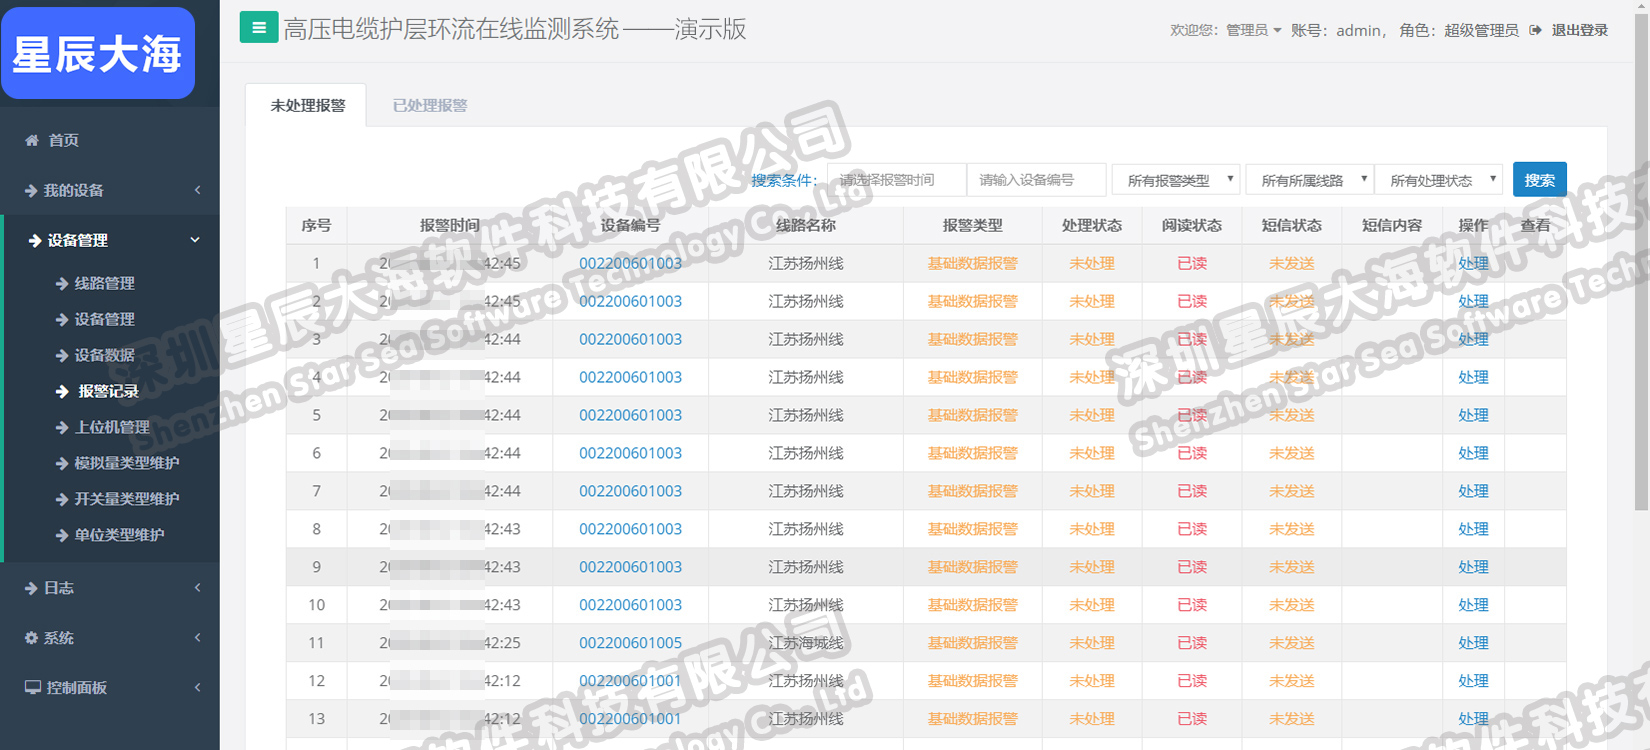Open device 002200601003 link in row 8
Screen dimensions: 1650x750
630,530
